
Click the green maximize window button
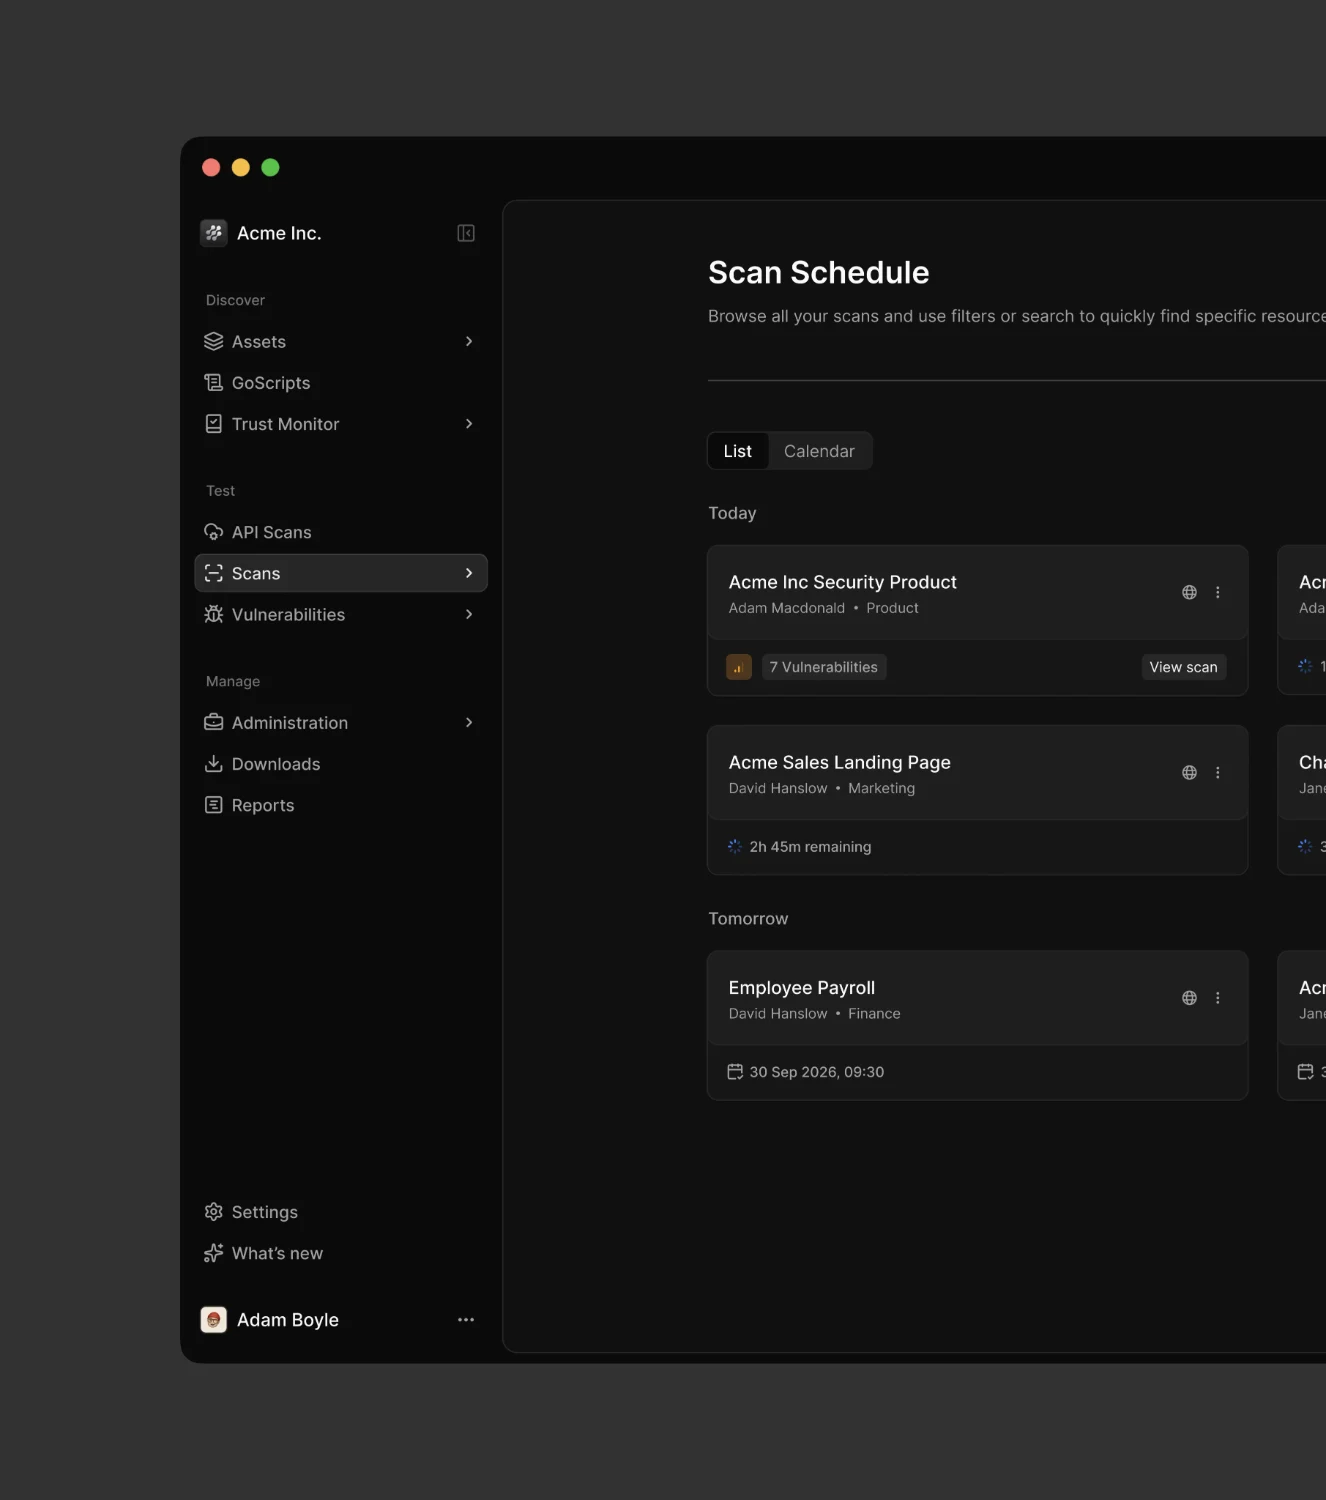[270, 167]
